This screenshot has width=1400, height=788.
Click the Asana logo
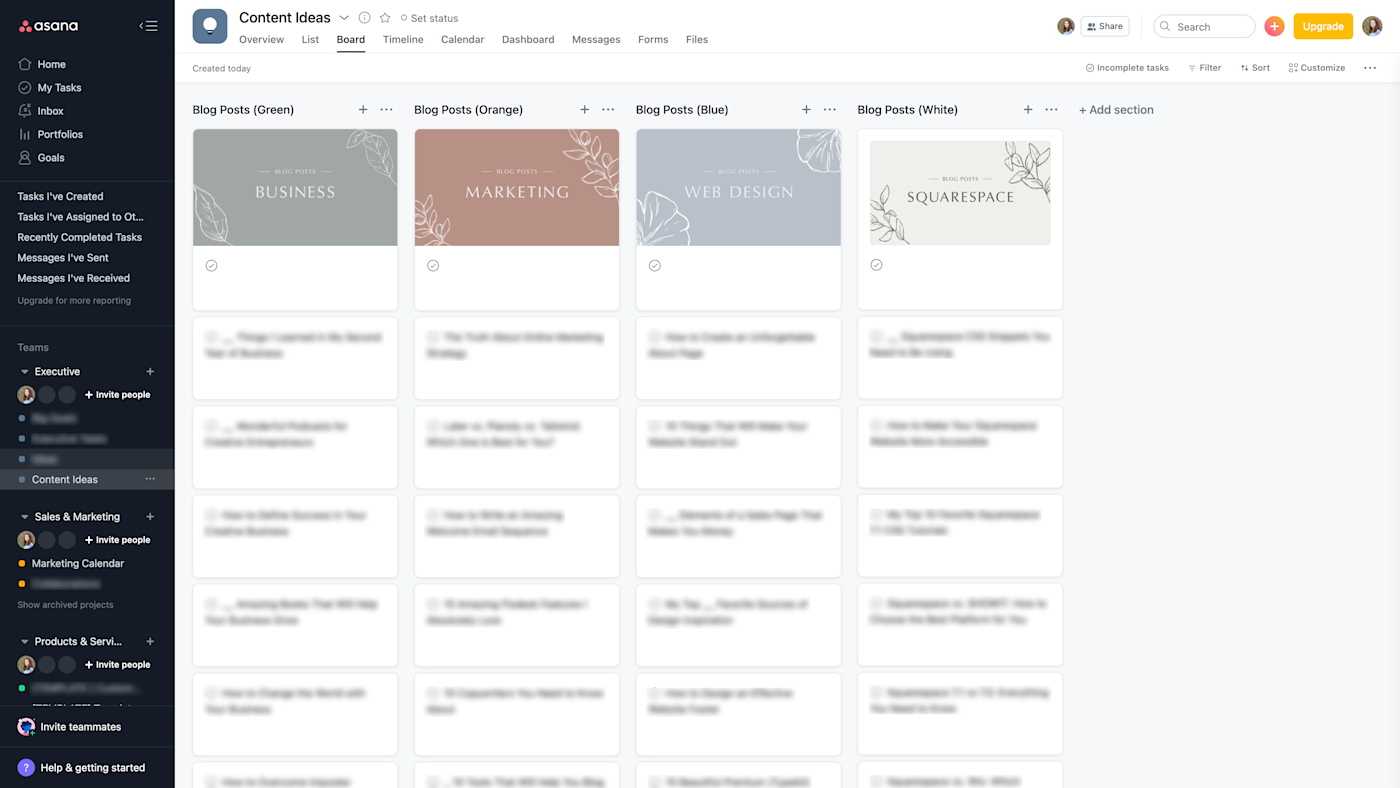click(48, 26)
